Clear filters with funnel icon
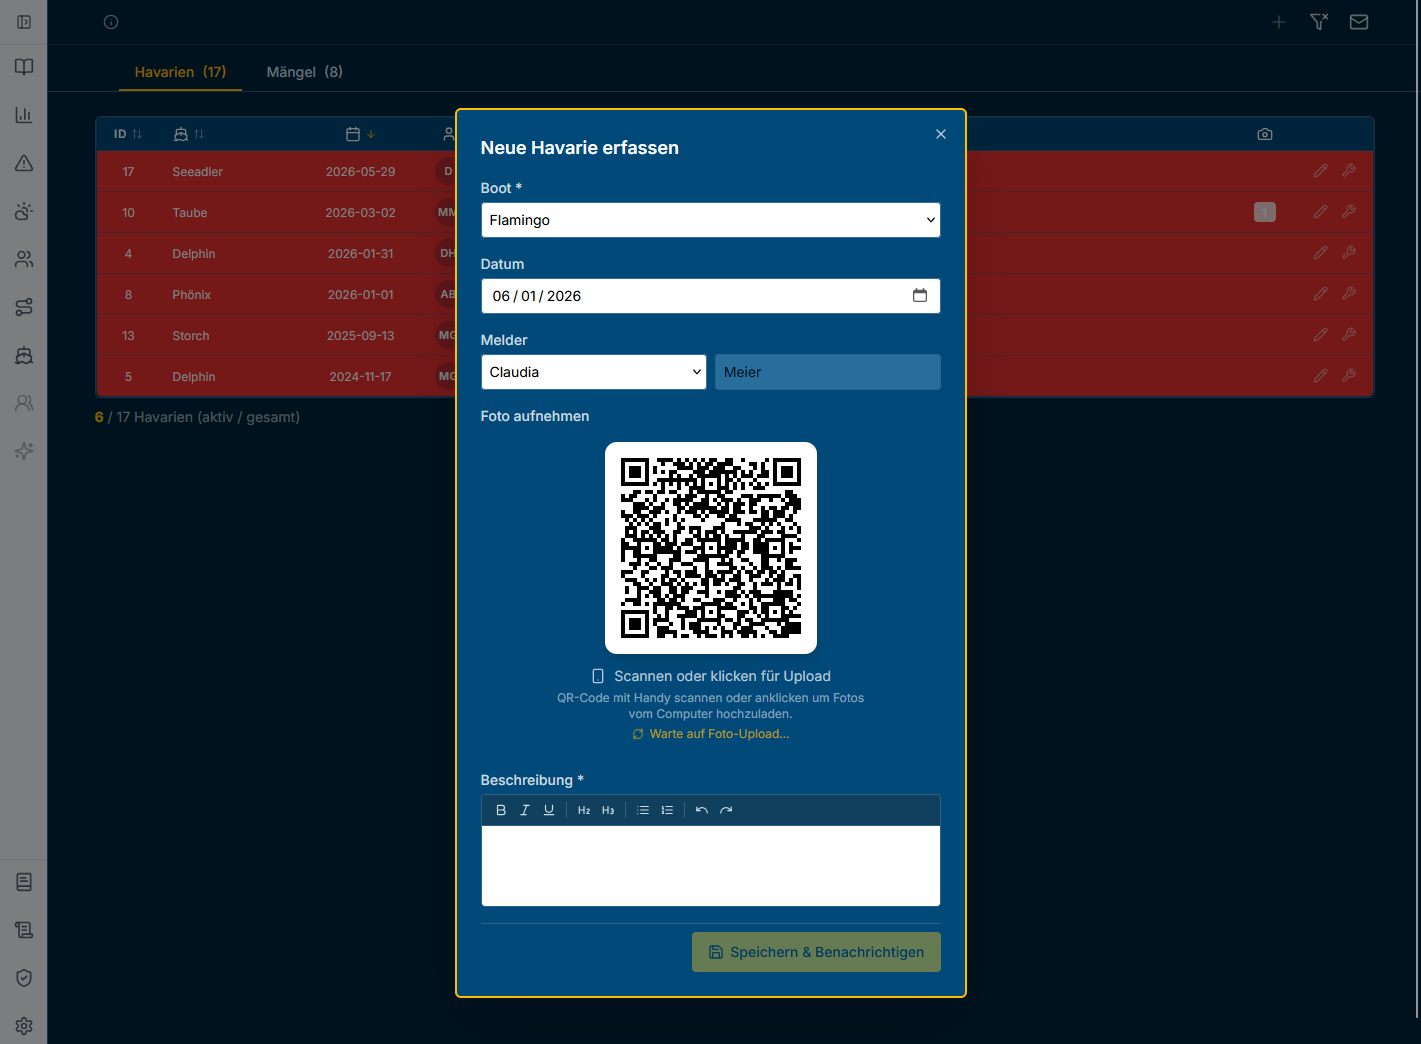 1318,22
